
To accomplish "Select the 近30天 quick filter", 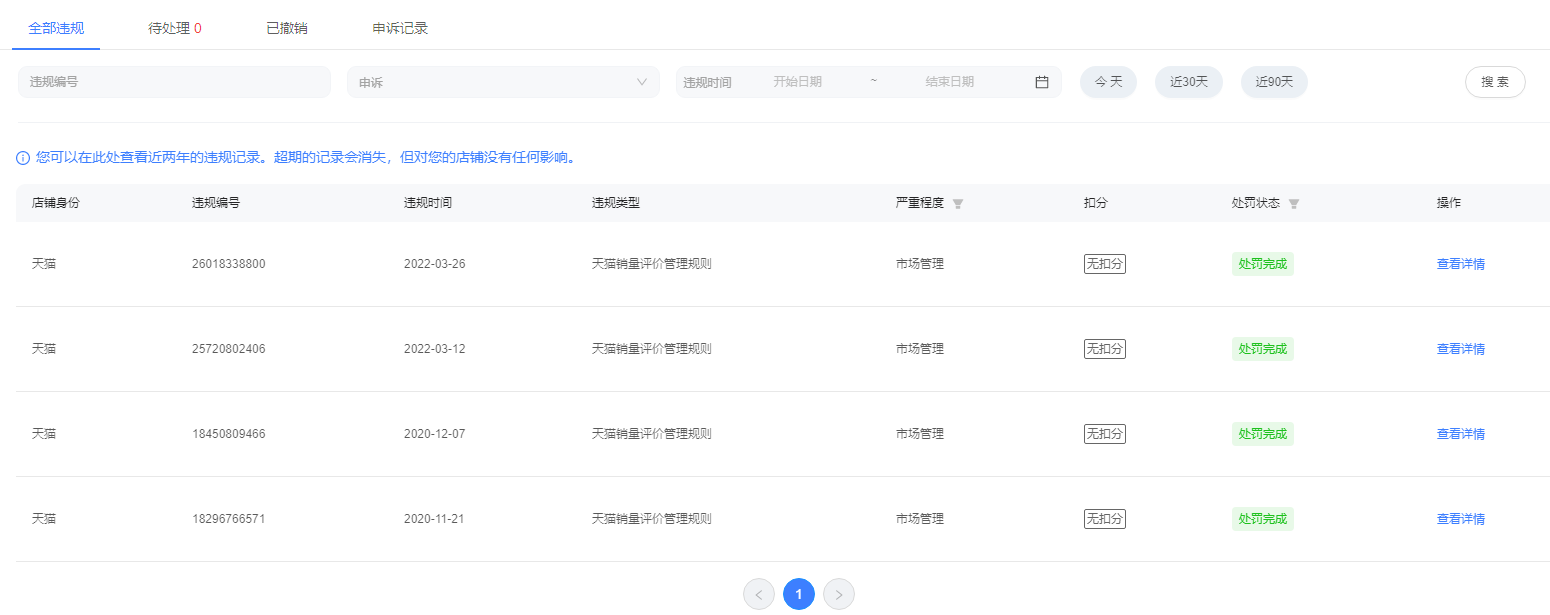I will pyautogui.click(x=1189, y=82).
